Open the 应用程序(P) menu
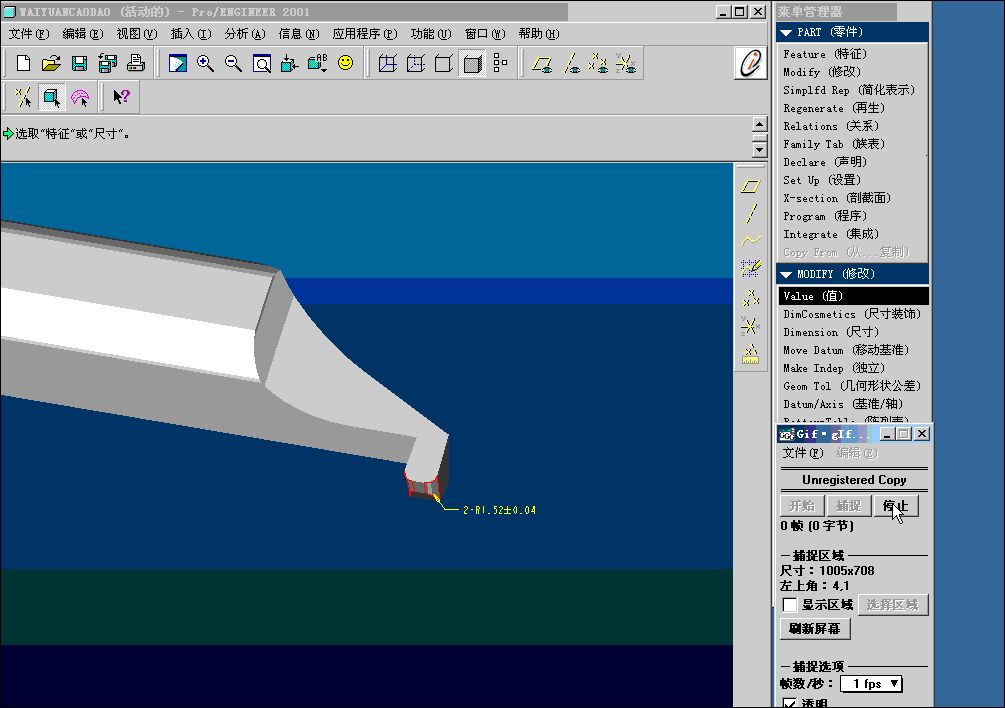This screenshot has width=1005, height=708. coord(365,34)
